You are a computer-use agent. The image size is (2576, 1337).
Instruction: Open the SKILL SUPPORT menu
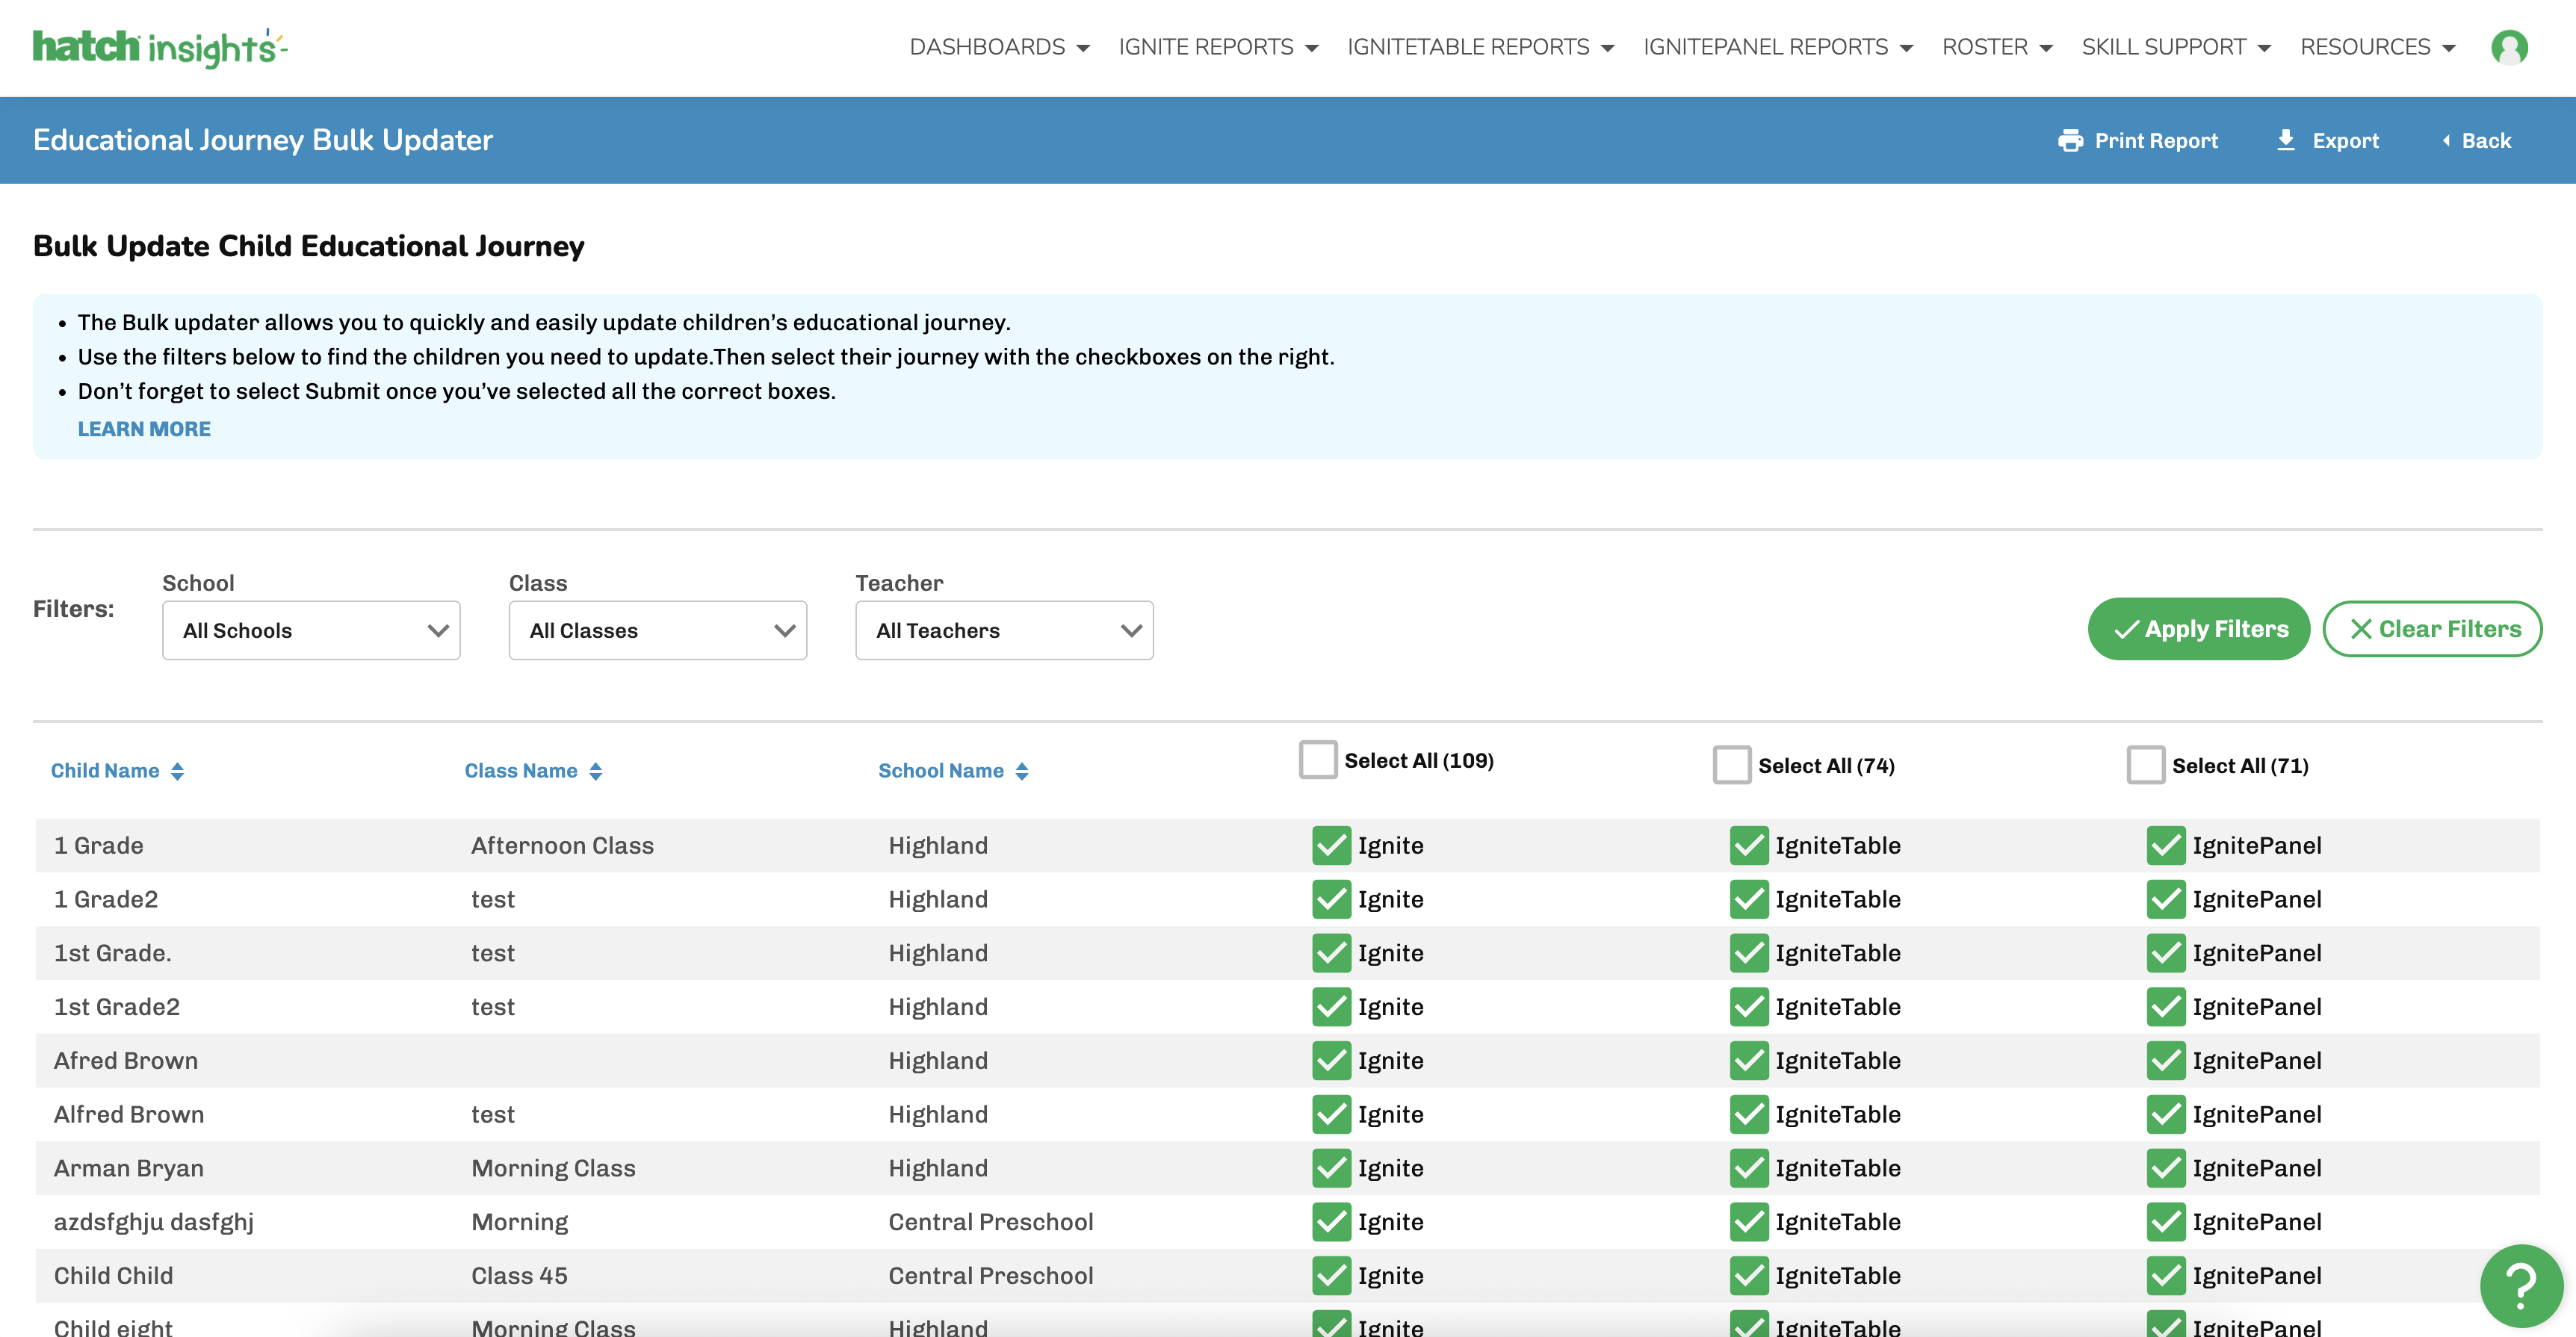(2176, 47)
